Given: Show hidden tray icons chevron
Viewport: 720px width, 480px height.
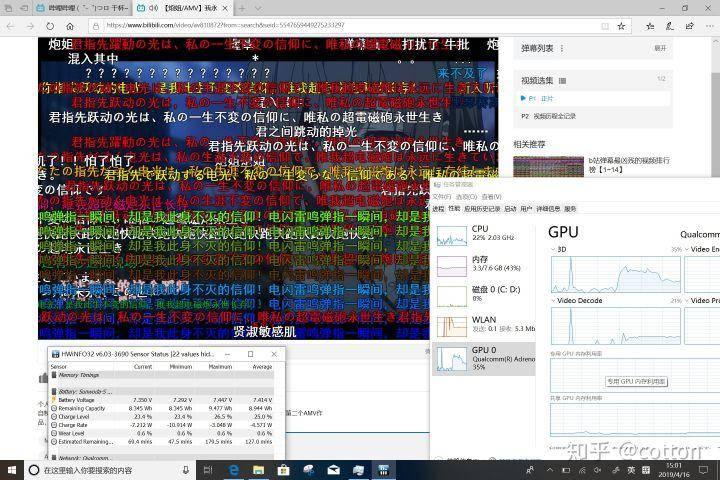Looking at the screenshot, I should pyautogui.click(x=550, y=470).
